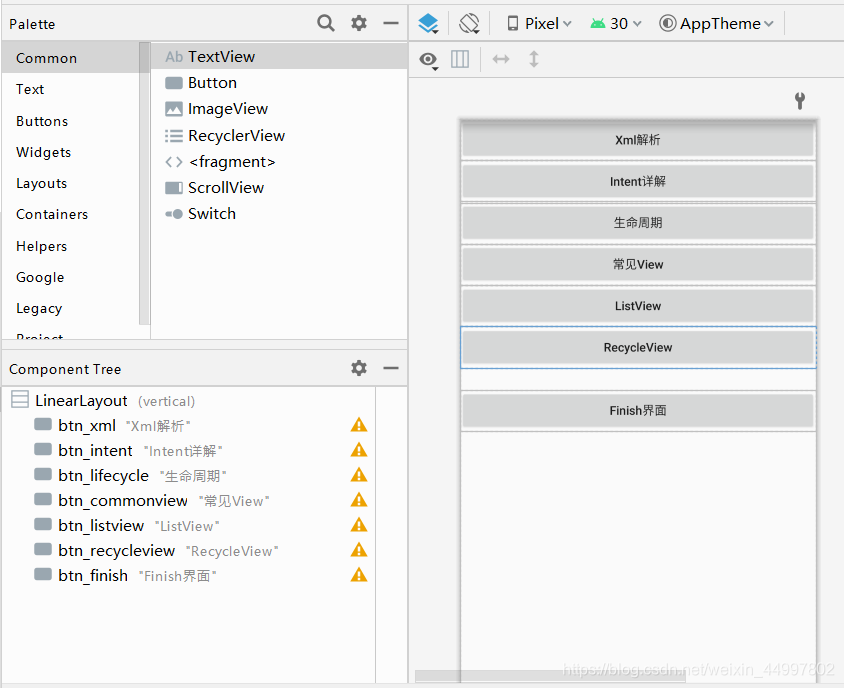Viewport: 844px width, 688px height.
Task: Click warning icon for btn_listview
Action: pos(358,525)
